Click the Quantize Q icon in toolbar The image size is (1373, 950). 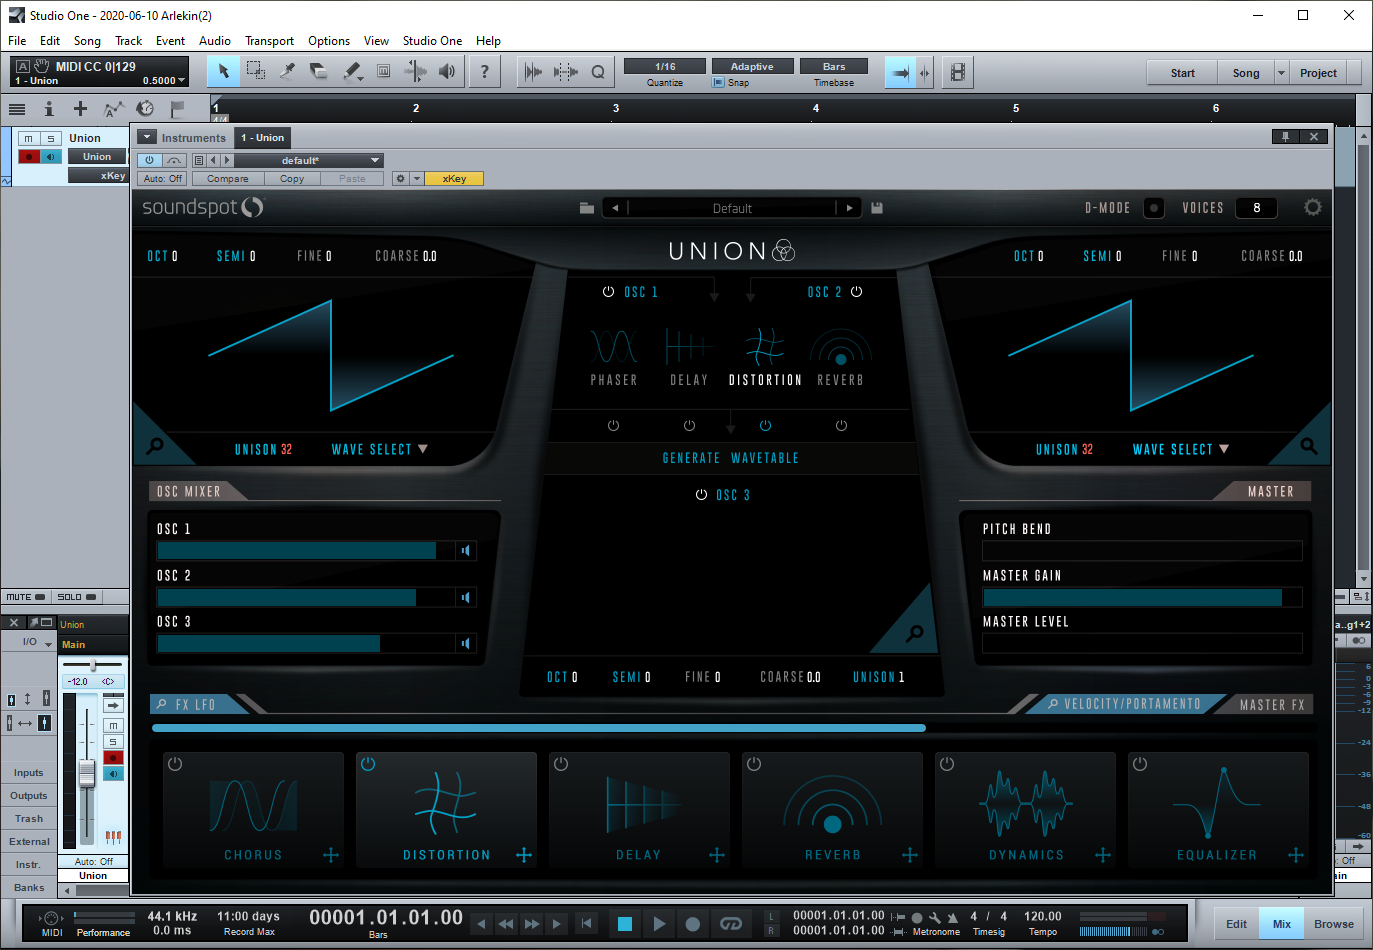598,71
